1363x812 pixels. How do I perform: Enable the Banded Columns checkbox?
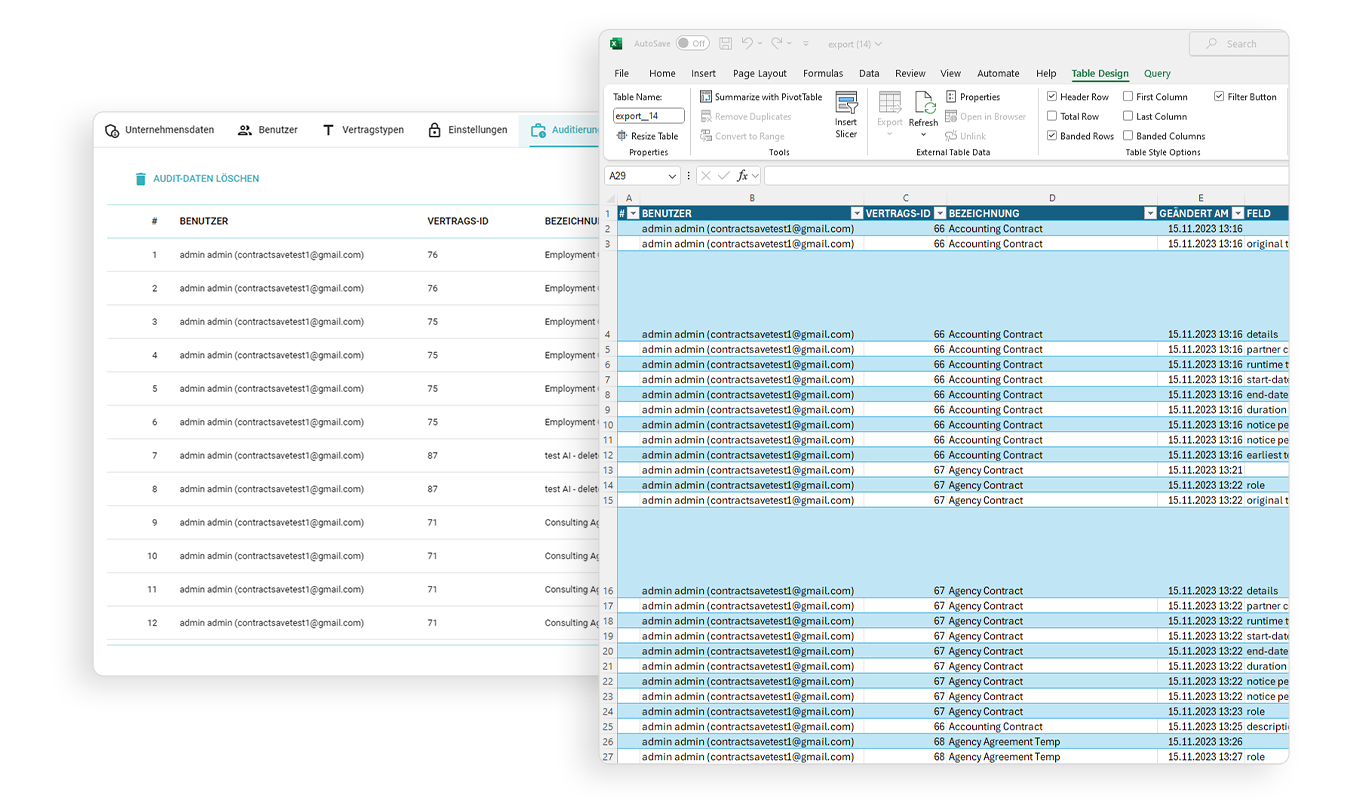coord(1128,135)
